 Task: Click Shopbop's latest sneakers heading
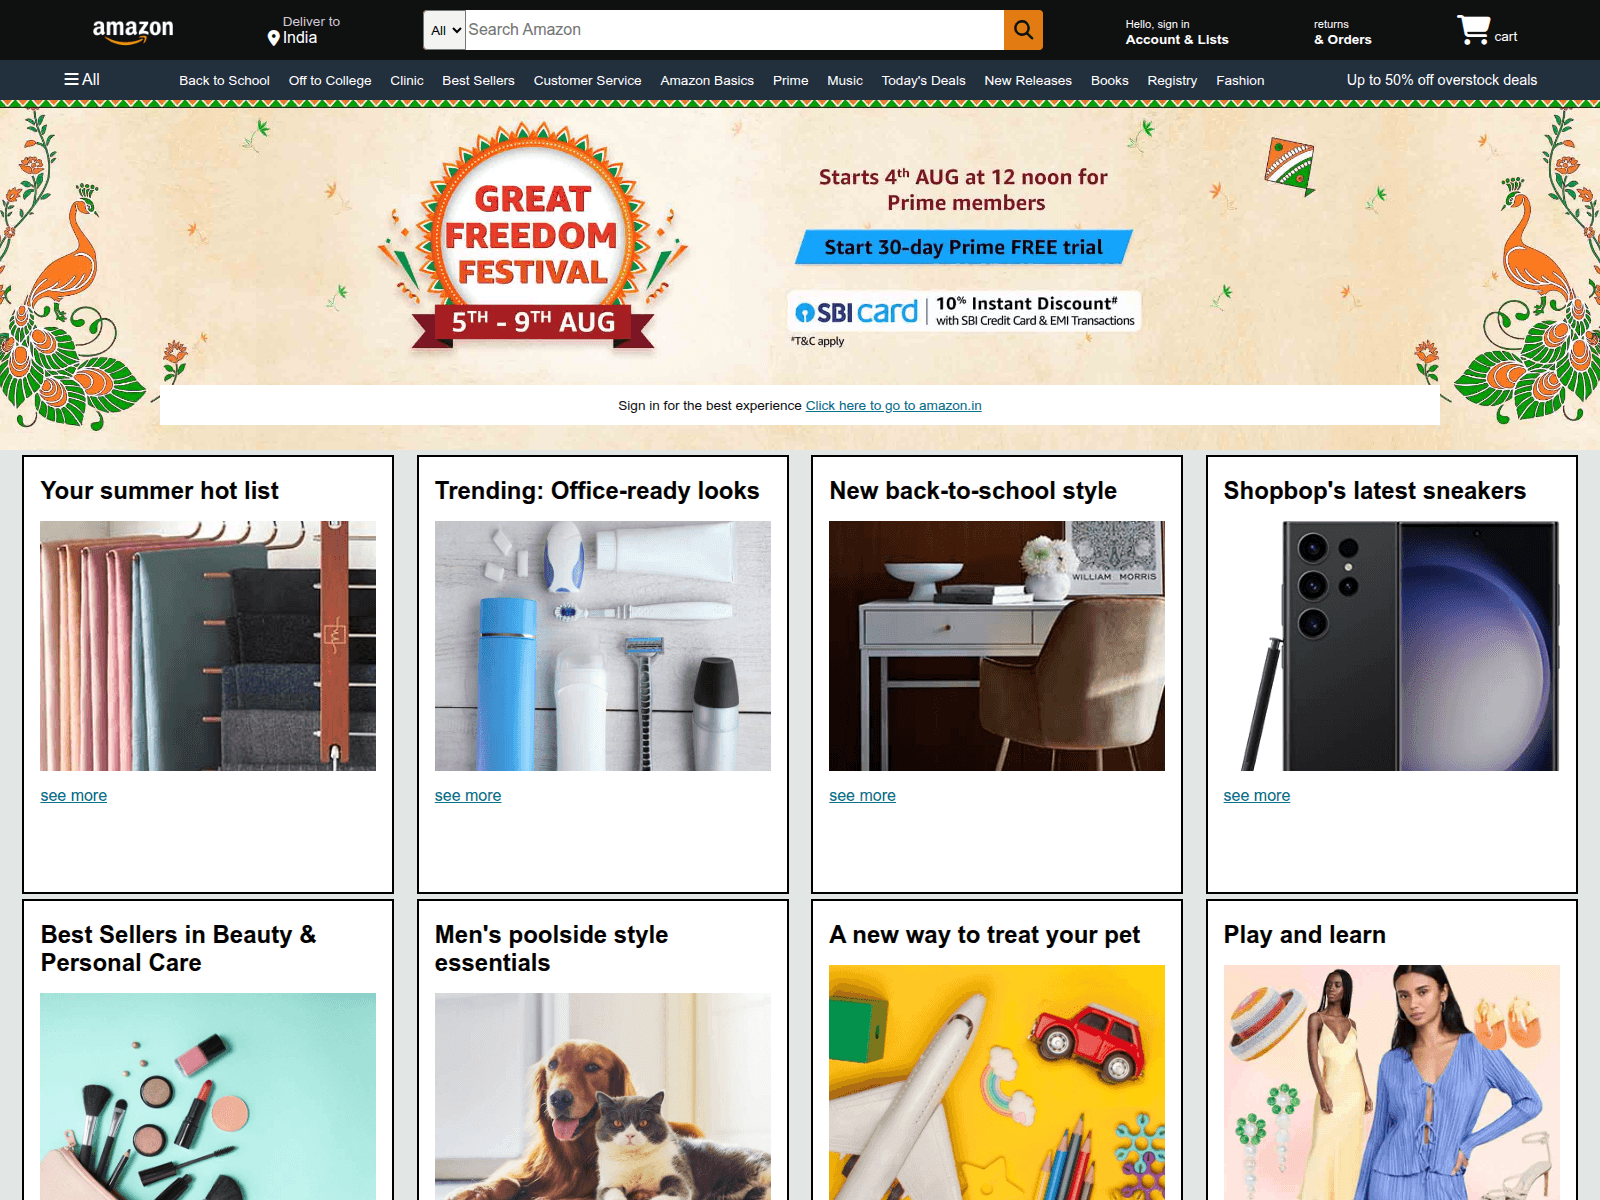tap(1375, 491)
